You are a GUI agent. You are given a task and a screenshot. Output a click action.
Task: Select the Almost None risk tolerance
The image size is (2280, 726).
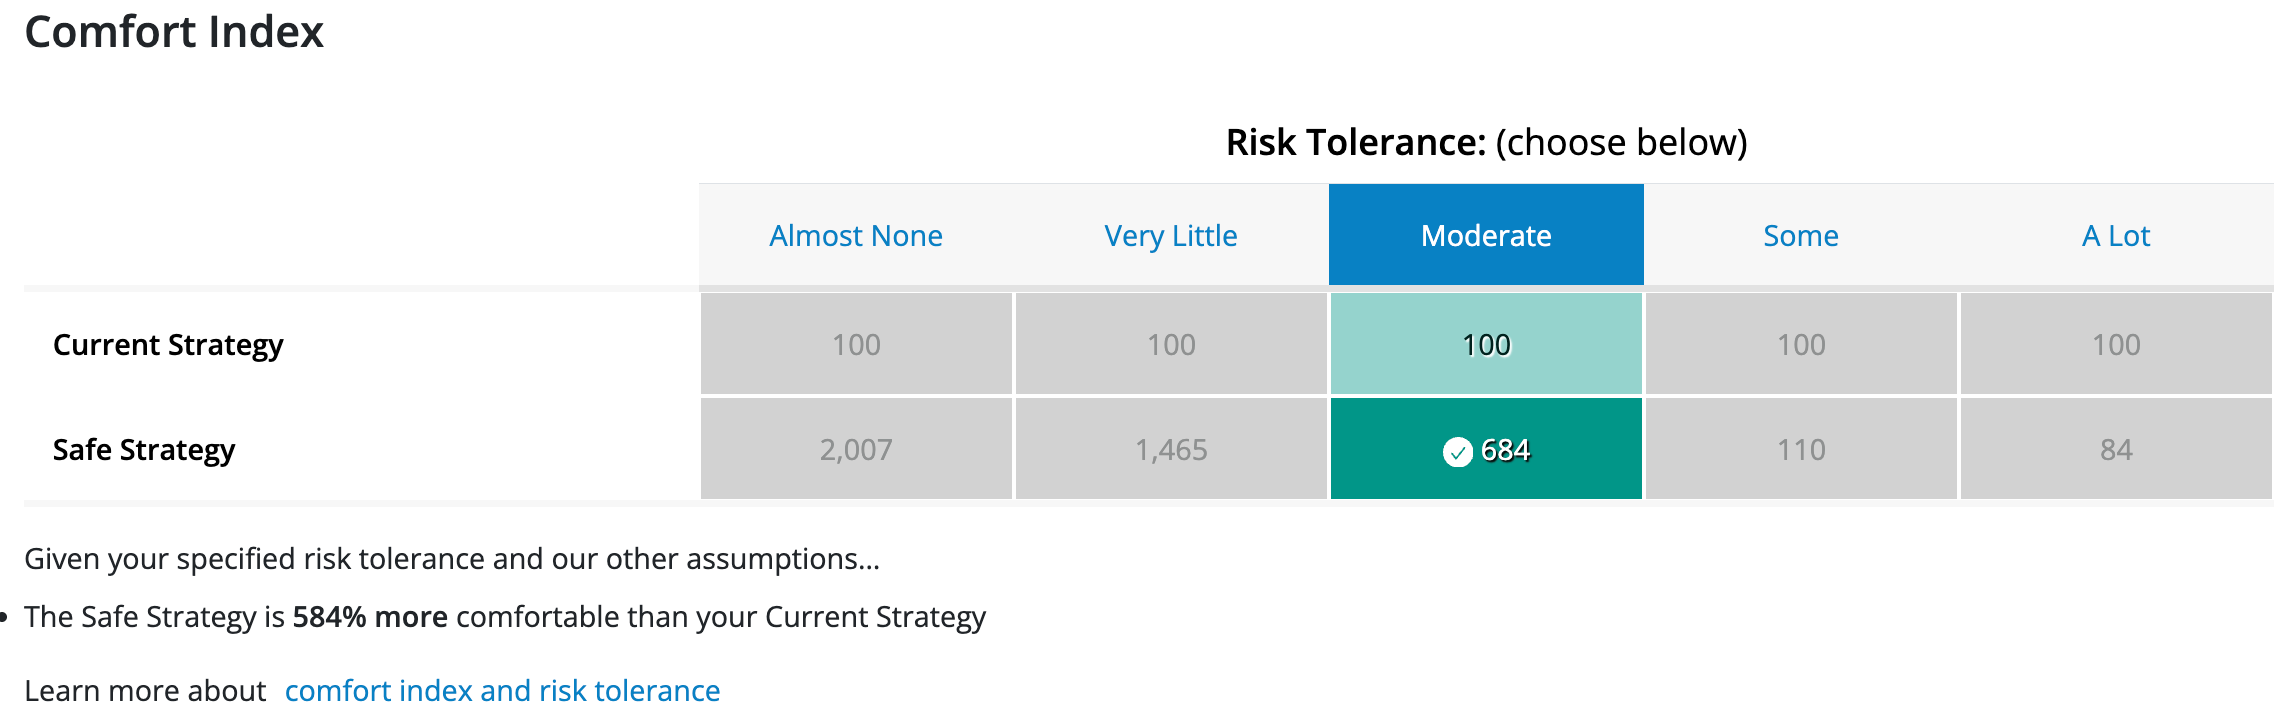(x=856, y=236)
